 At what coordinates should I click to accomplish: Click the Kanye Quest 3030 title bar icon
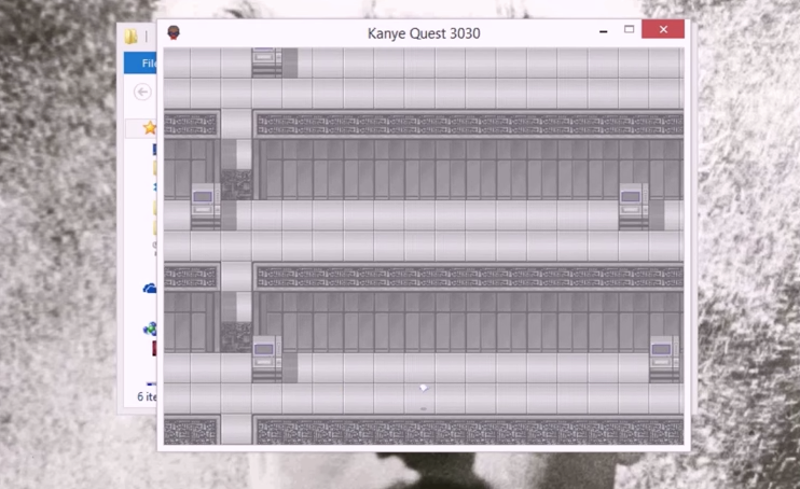click(x=173, y=33)
